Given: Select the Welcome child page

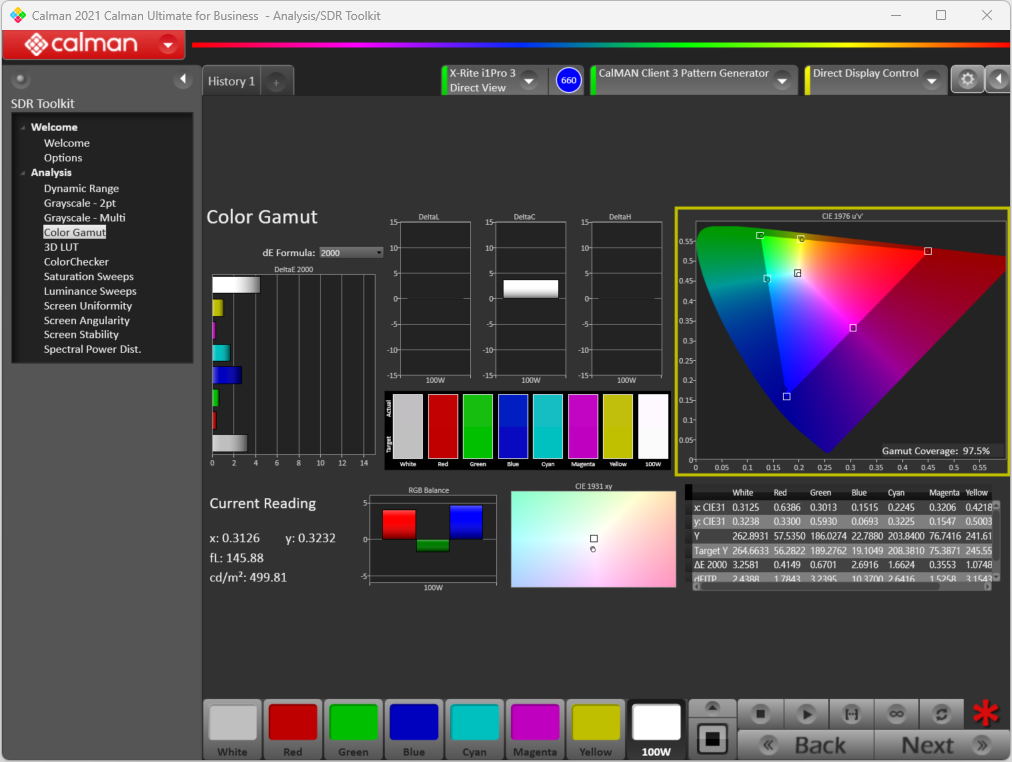Looking at the screenshot, I should [x=66, y=143].
